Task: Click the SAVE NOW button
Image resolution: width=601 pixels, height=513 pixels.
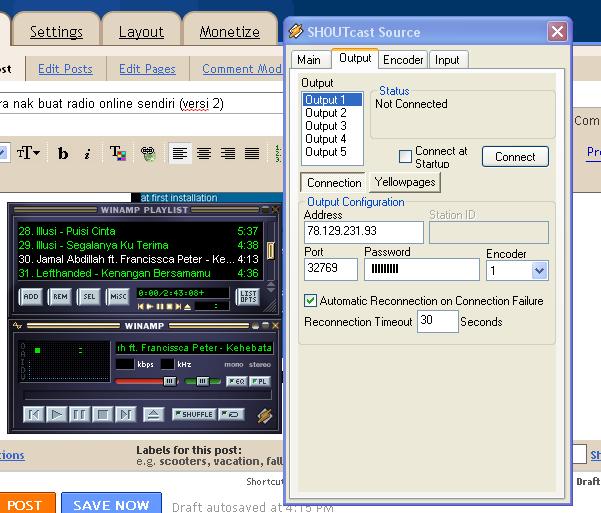Action: pos(112,504)
